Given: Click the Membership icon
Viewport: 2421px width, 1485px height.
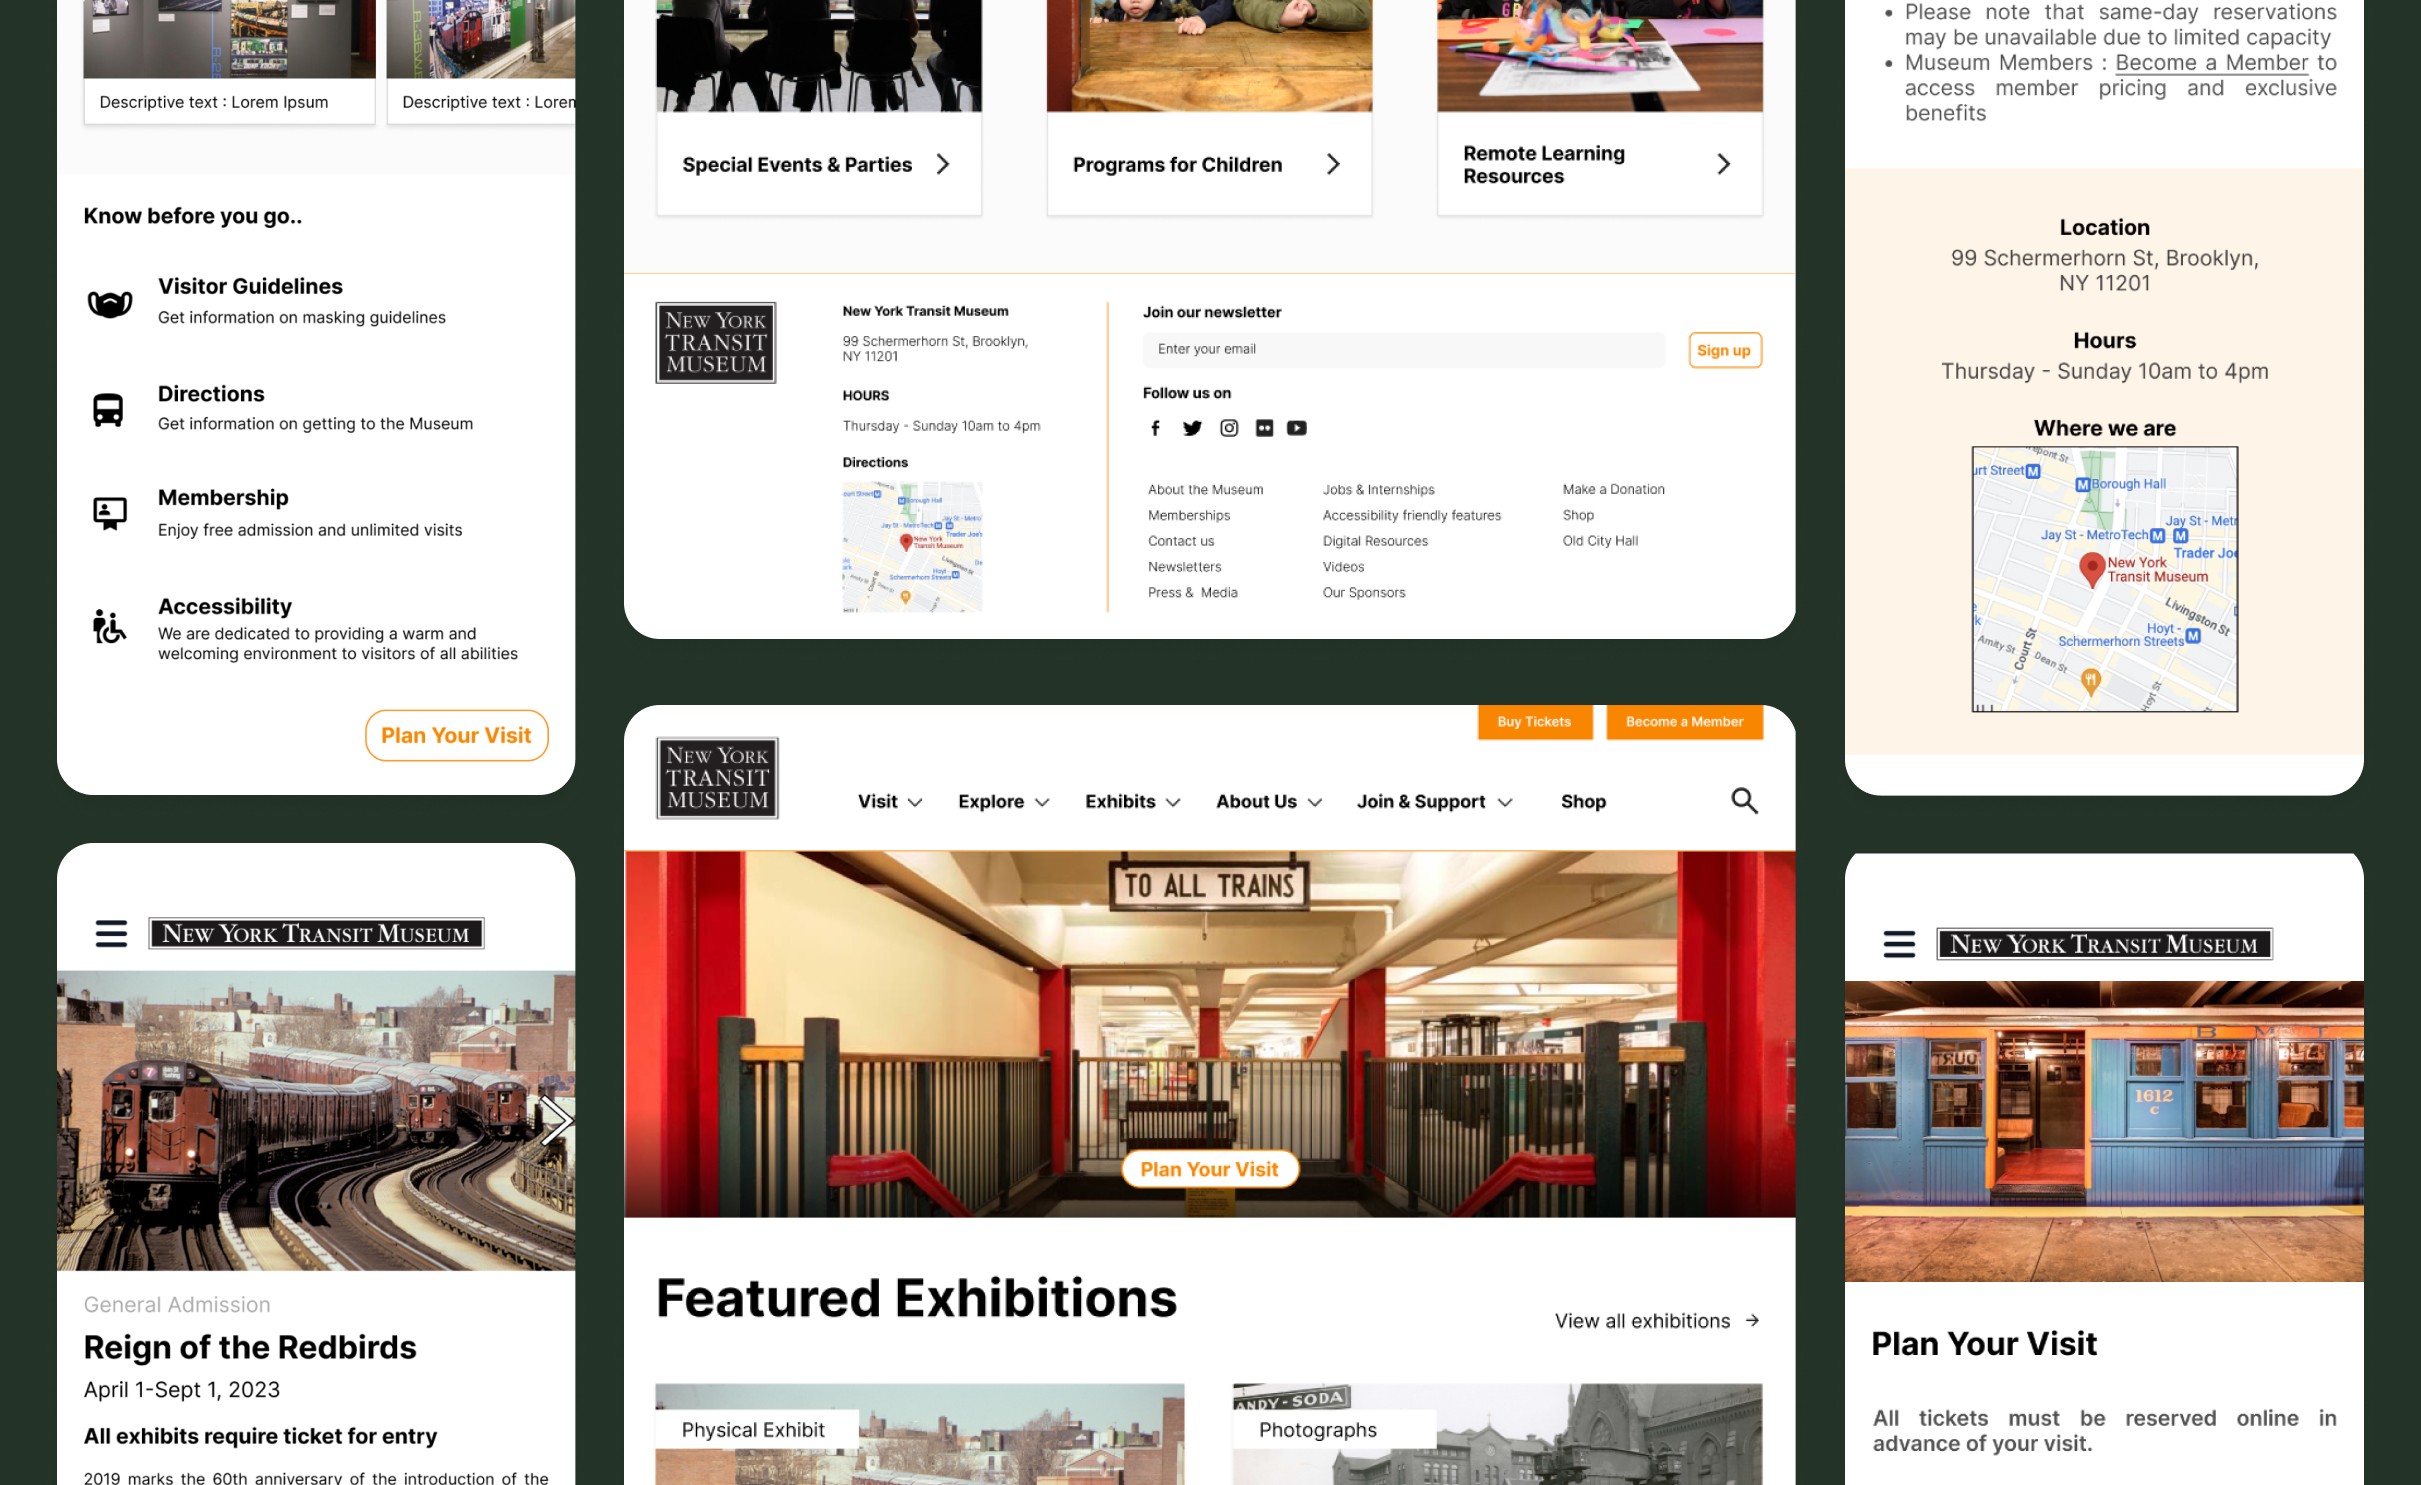Looking at the screenshot, I should click(107, 508).
